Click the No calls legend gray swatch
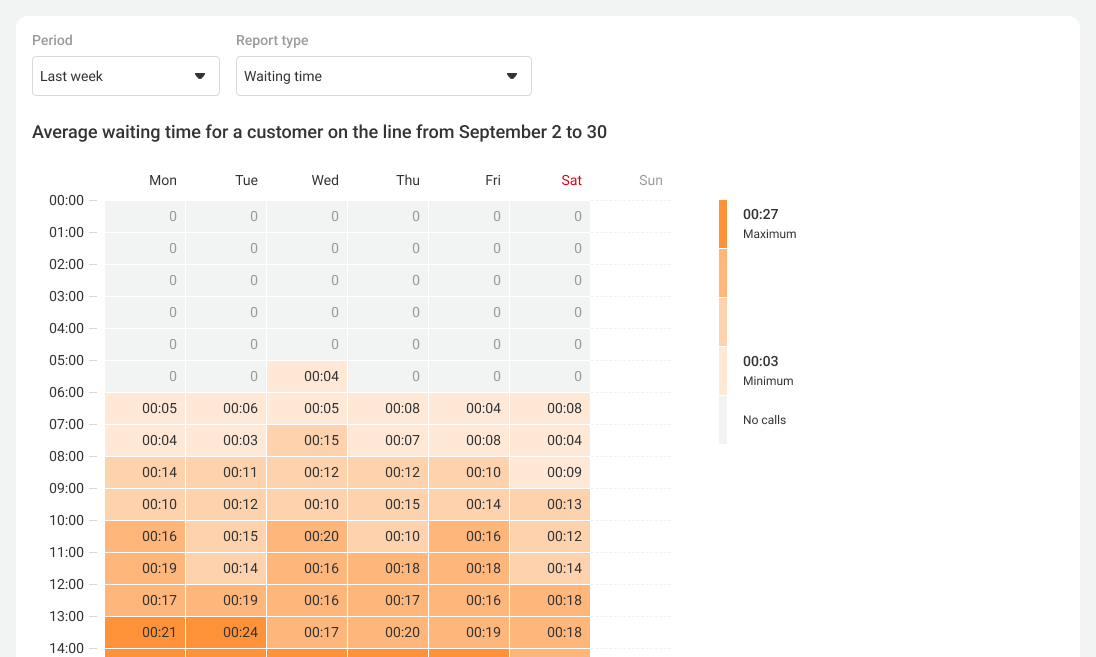 point(723,420)
